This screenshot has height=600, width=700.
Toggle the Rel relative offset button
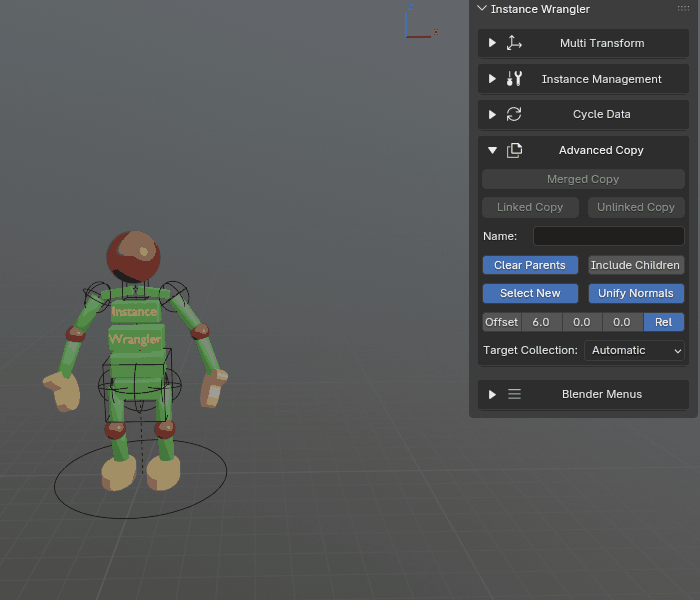(663, 322)
